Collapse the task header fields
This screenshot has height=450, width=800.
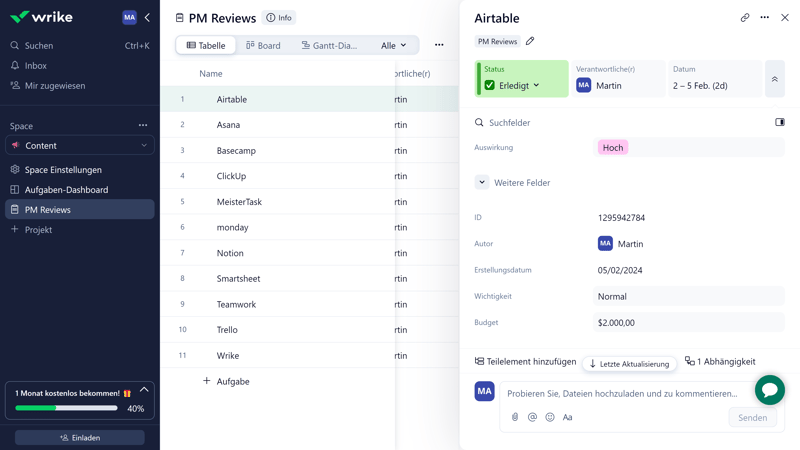pyautogui.click(x=774, y=79)
